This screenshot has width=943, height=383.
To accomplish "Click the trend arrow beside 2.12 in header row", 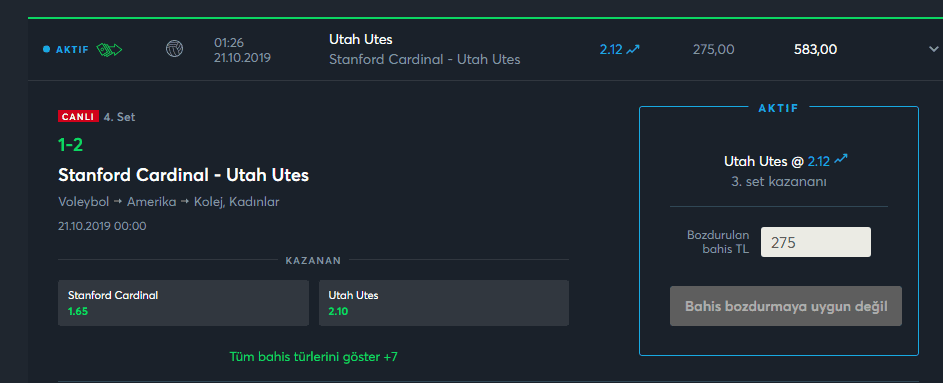I will (633, 50).
